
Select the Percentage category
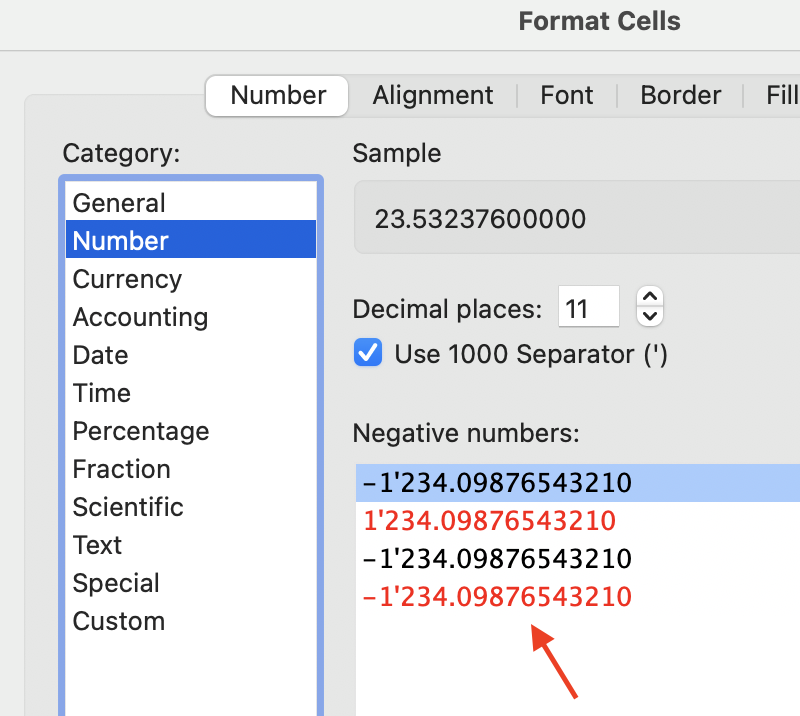tap(141, 431)
